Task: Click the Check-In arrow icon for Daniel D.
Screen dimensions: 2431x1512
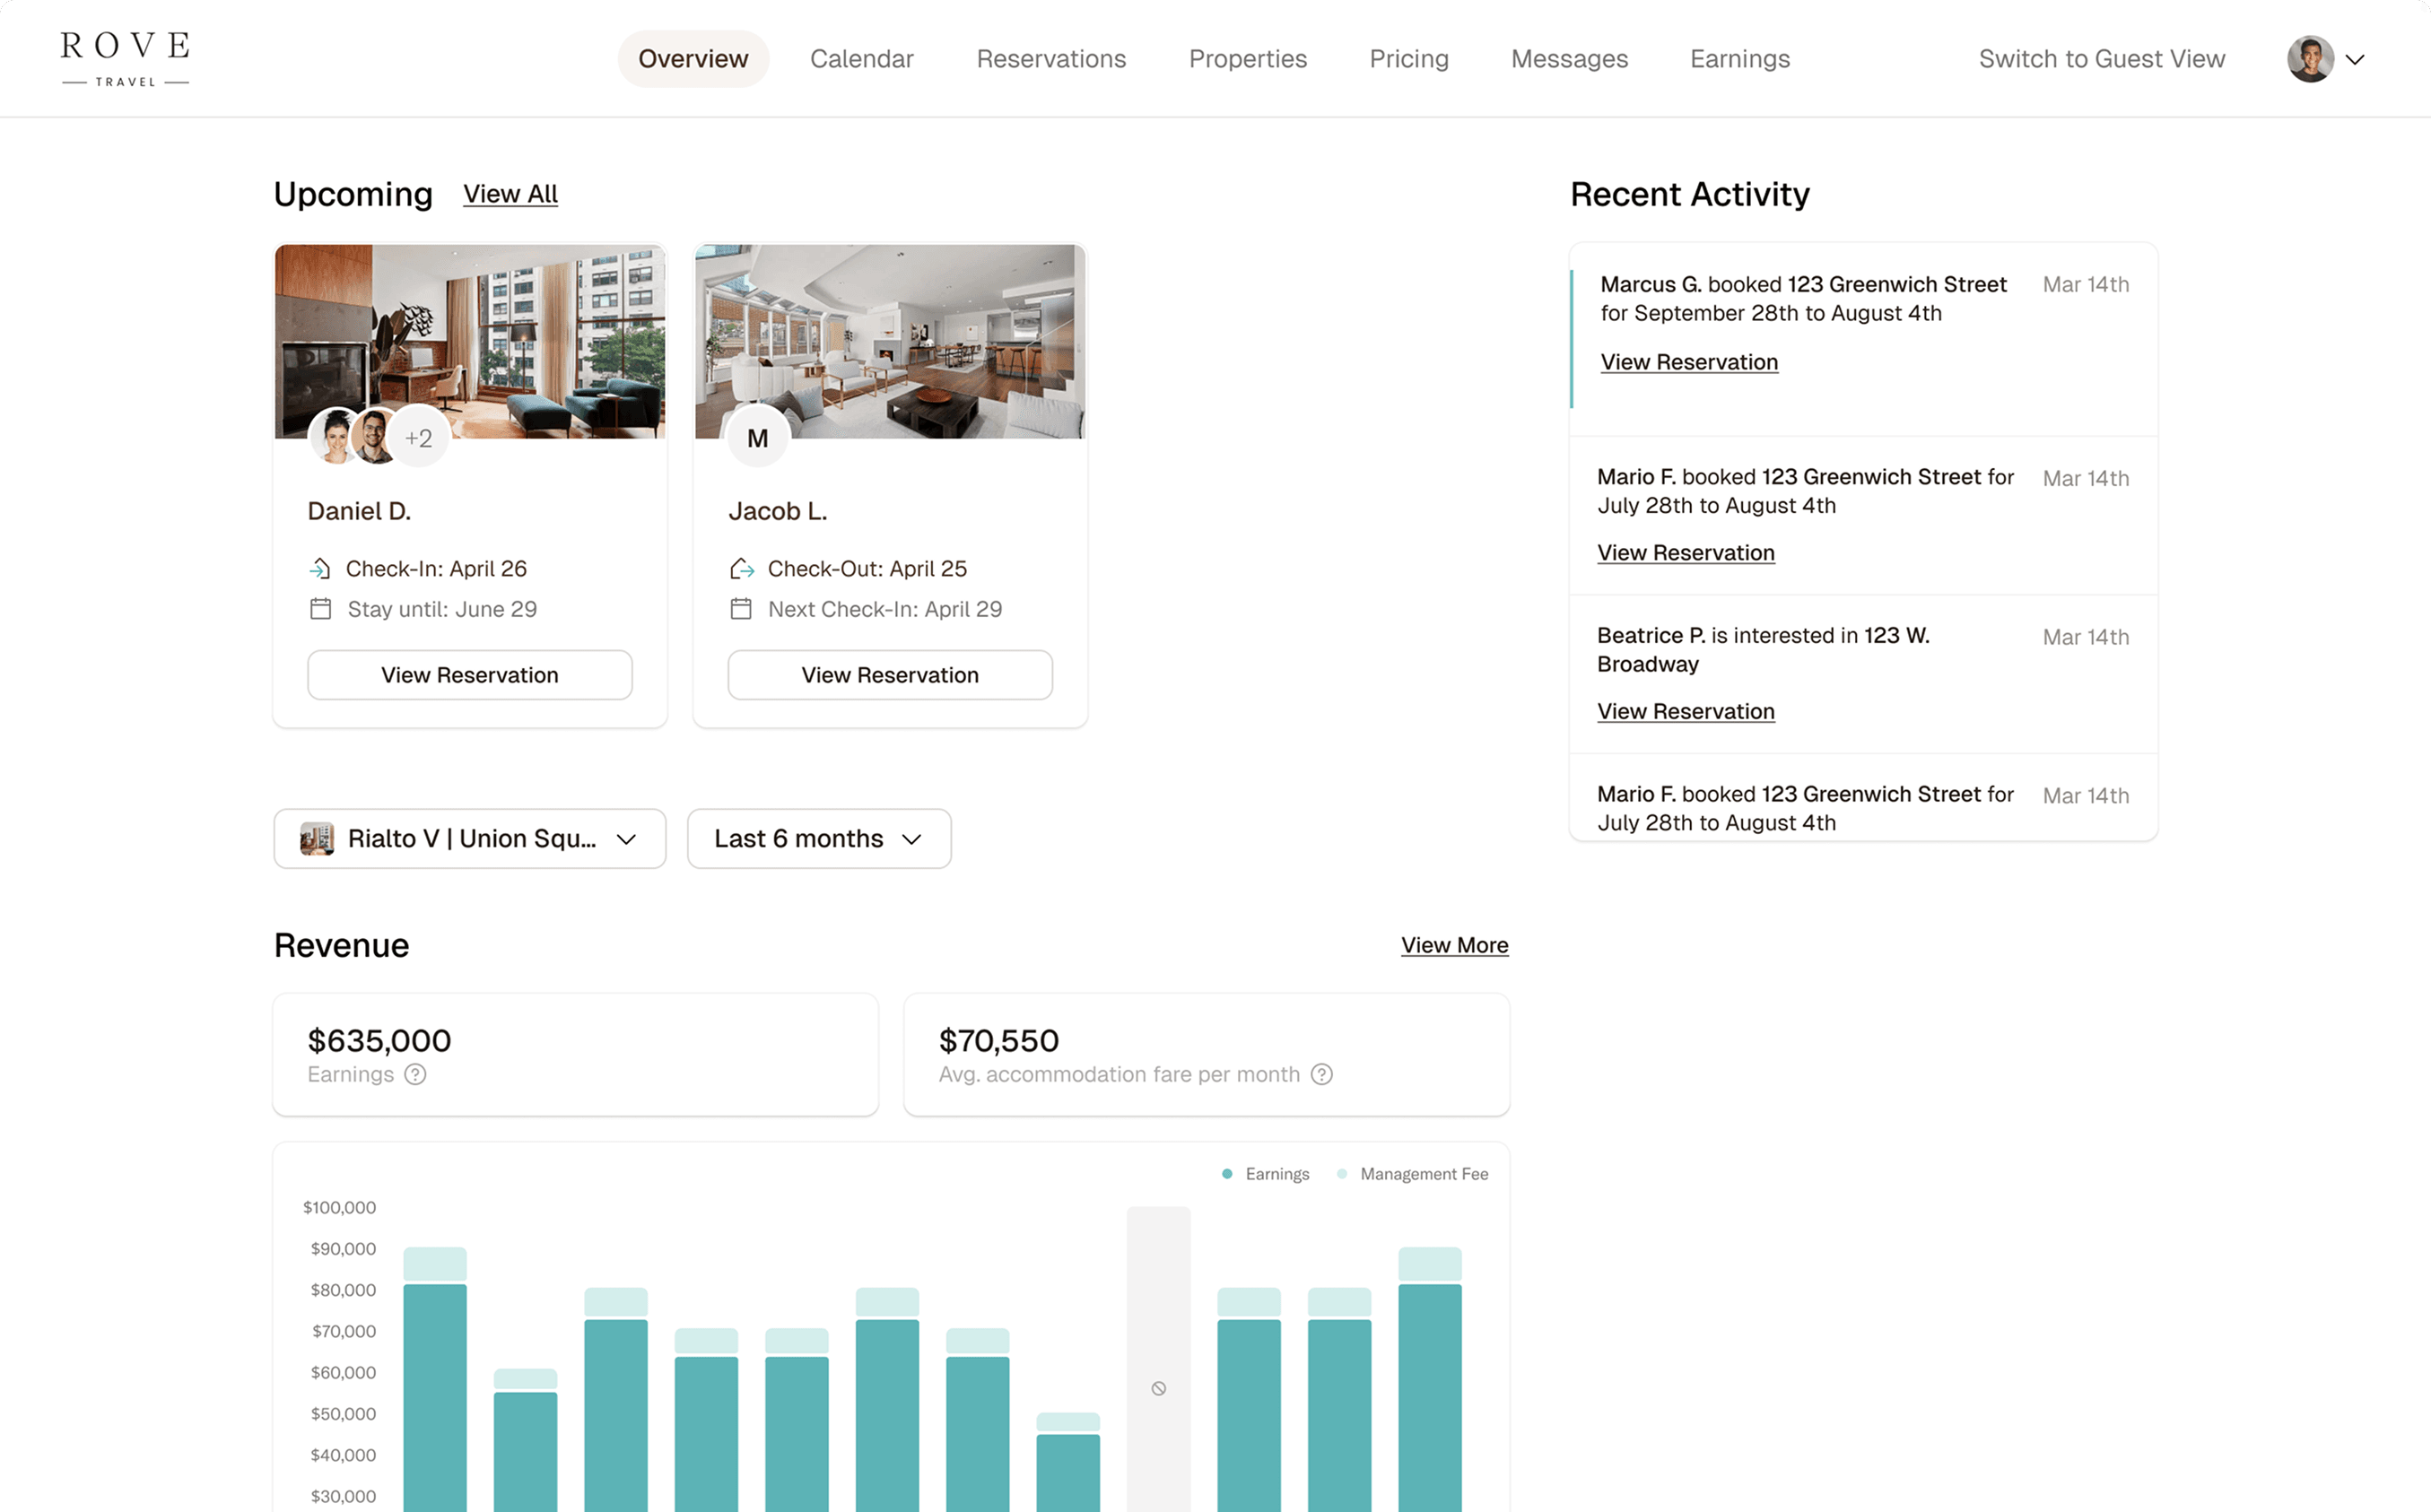Action: pos(320,569)
